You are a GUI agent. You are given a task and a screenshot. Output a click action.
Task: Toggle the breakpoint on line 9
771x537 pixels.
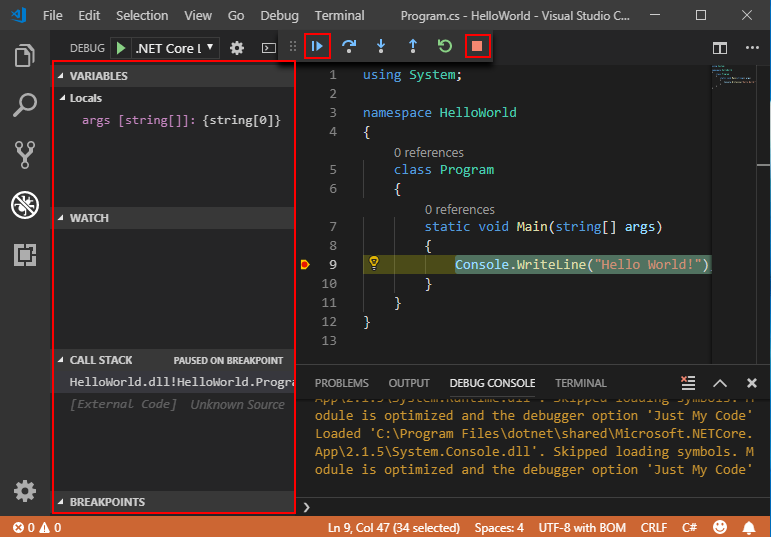(305, 264)
